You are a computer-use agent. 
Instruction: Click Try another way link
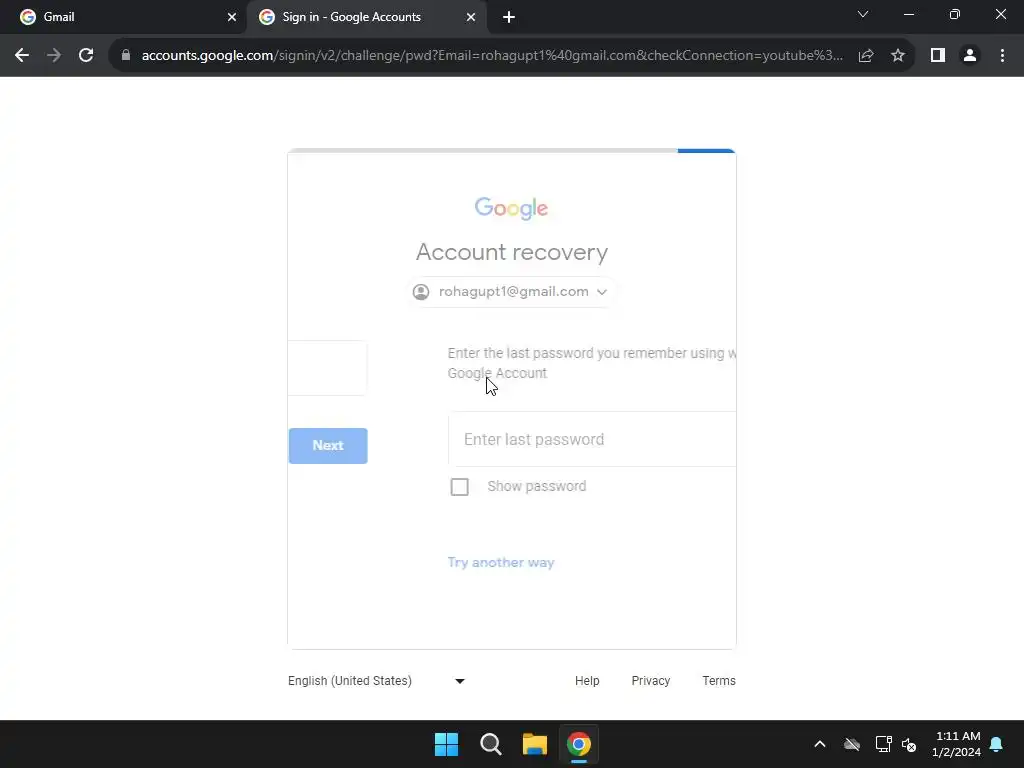point(501,562)
